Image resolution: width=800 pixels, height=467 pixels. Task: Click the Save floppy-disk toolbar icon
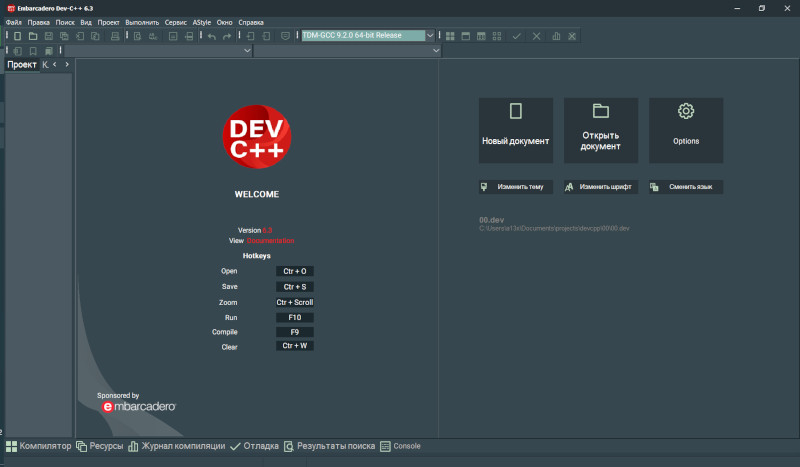[48, 36]
